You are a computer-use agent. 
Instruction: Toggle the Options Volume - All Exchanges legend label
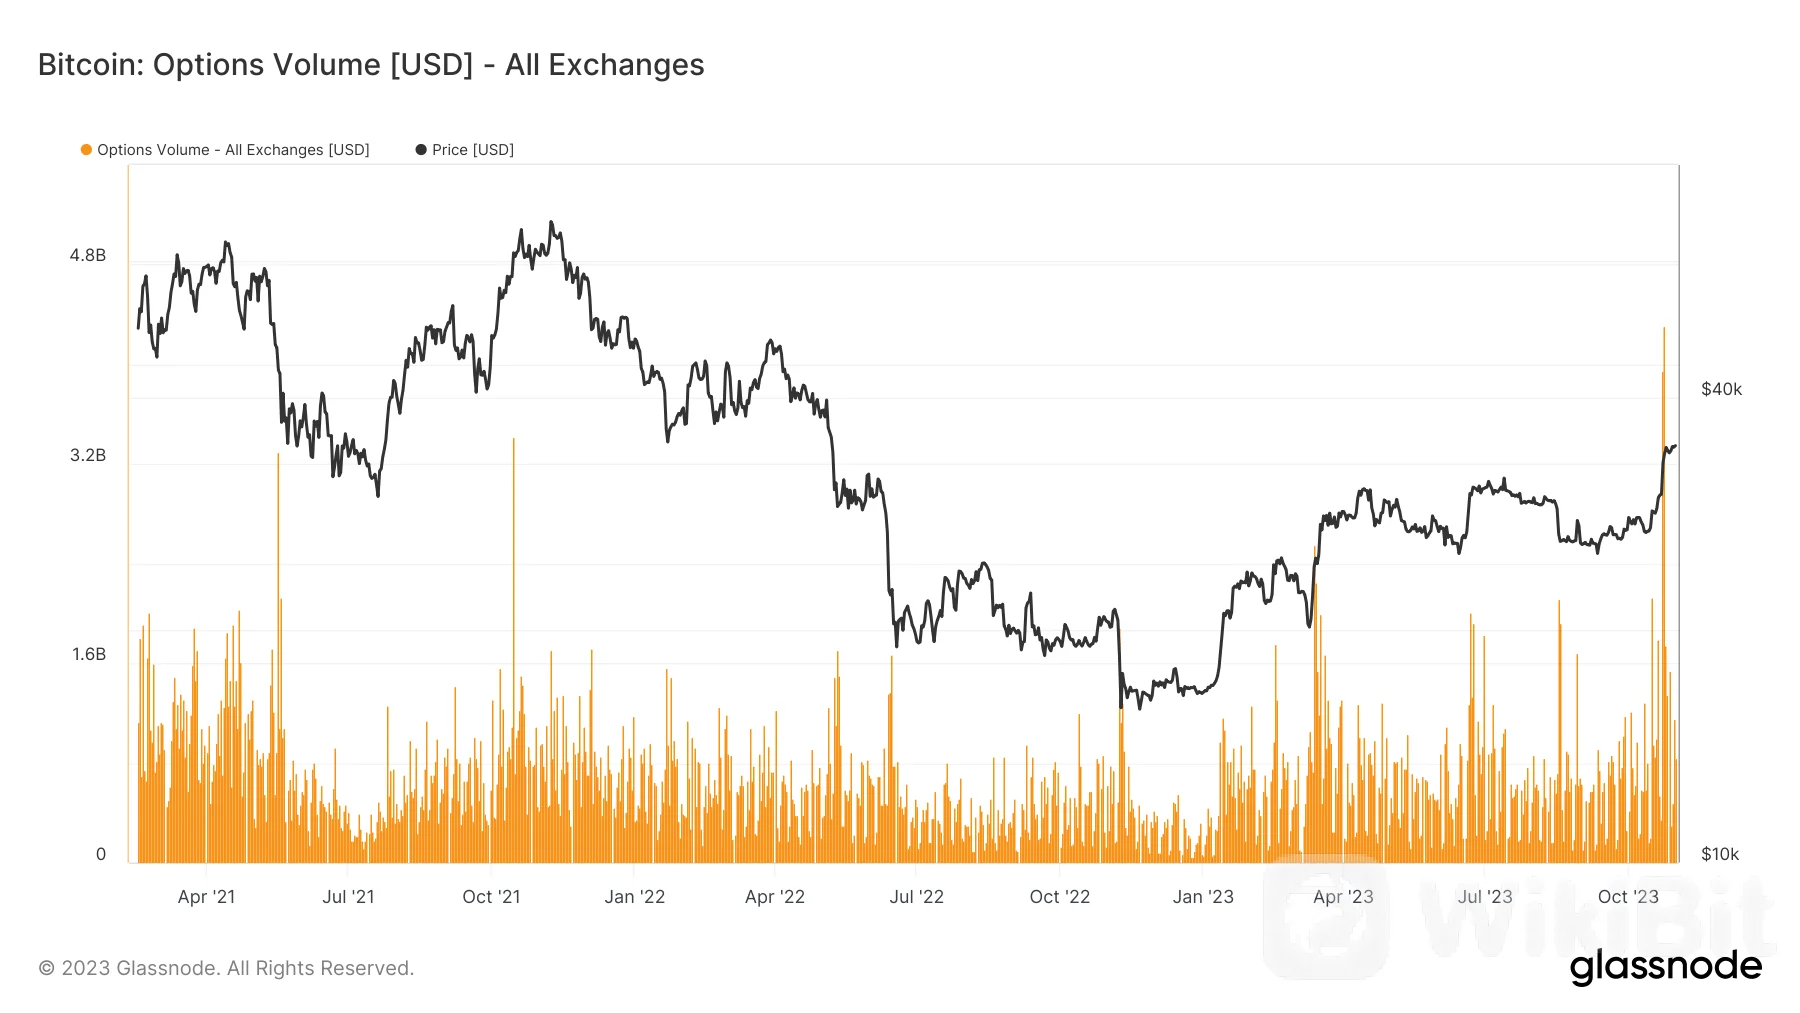[x=233, y=150]
